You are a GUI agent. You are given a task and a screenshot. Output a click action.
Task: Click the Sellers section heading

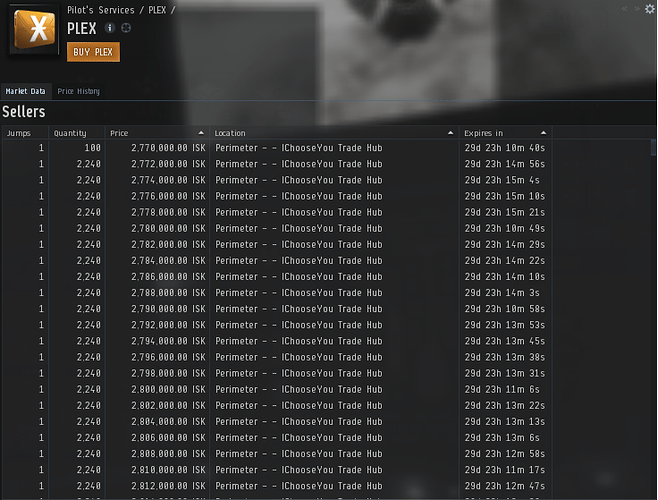pos(24,112)
